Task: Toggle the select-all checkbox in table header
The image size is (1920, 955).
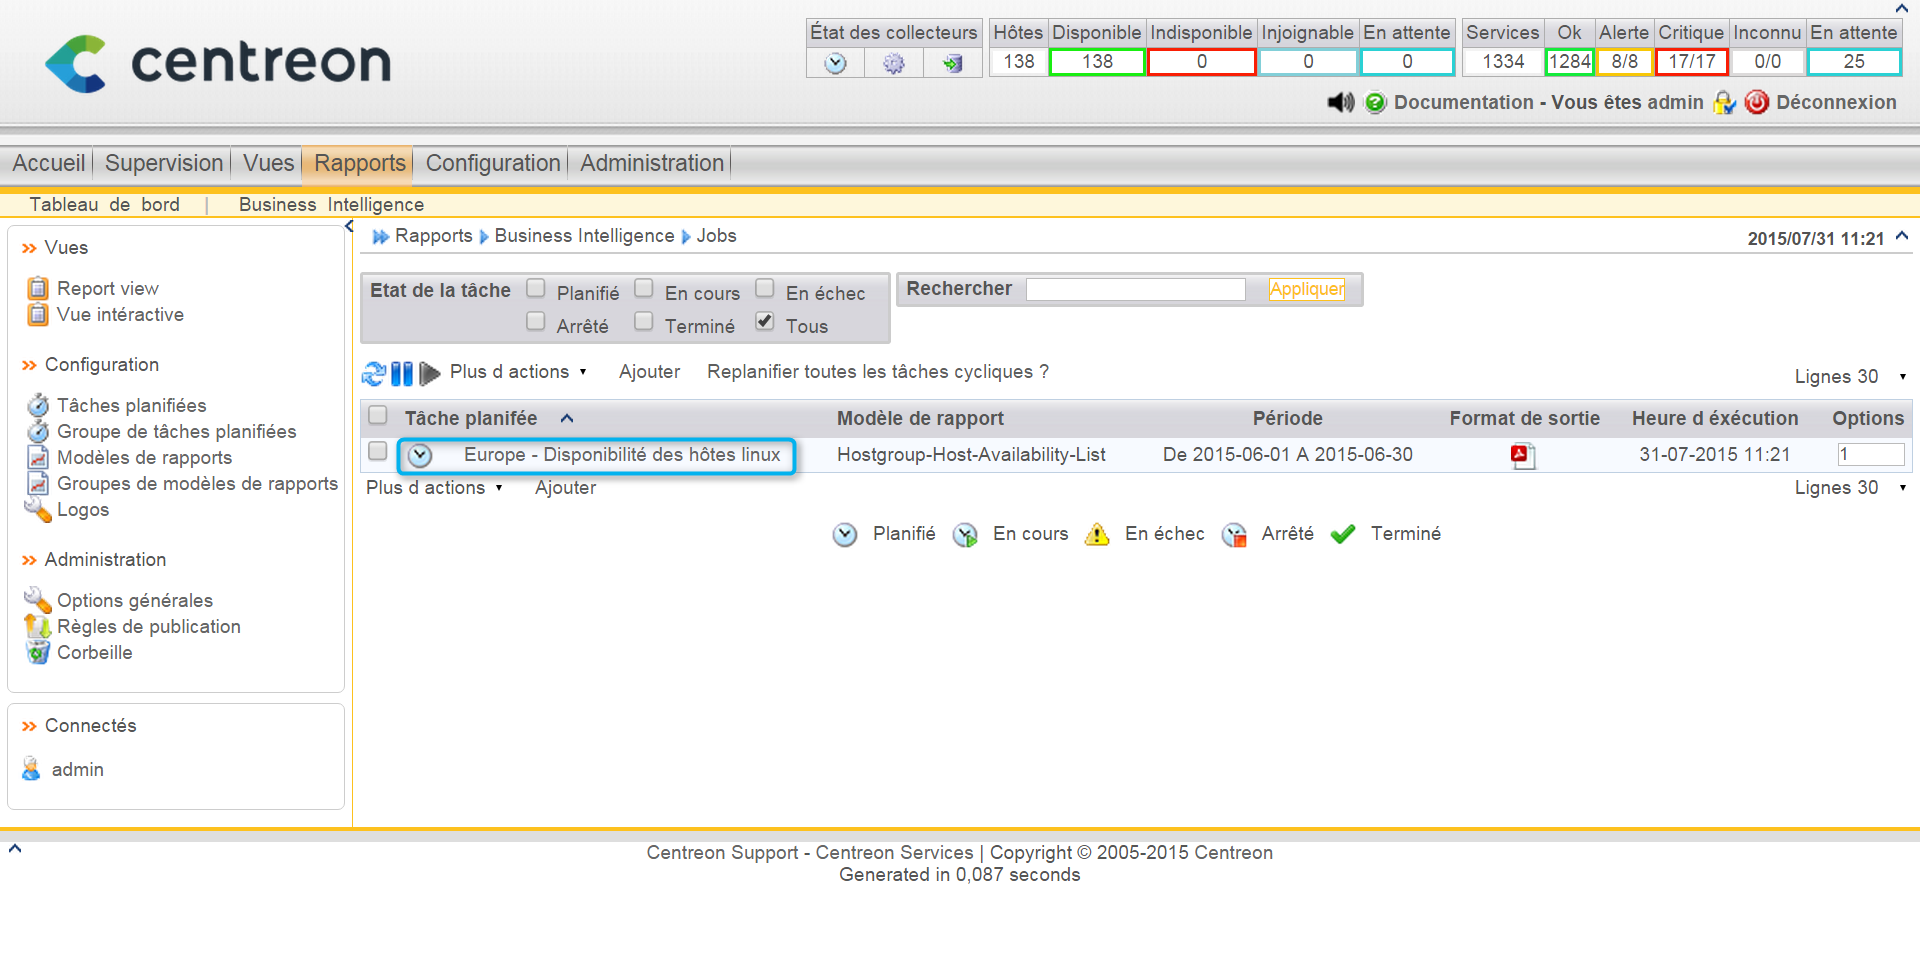Action: point(378,415)
